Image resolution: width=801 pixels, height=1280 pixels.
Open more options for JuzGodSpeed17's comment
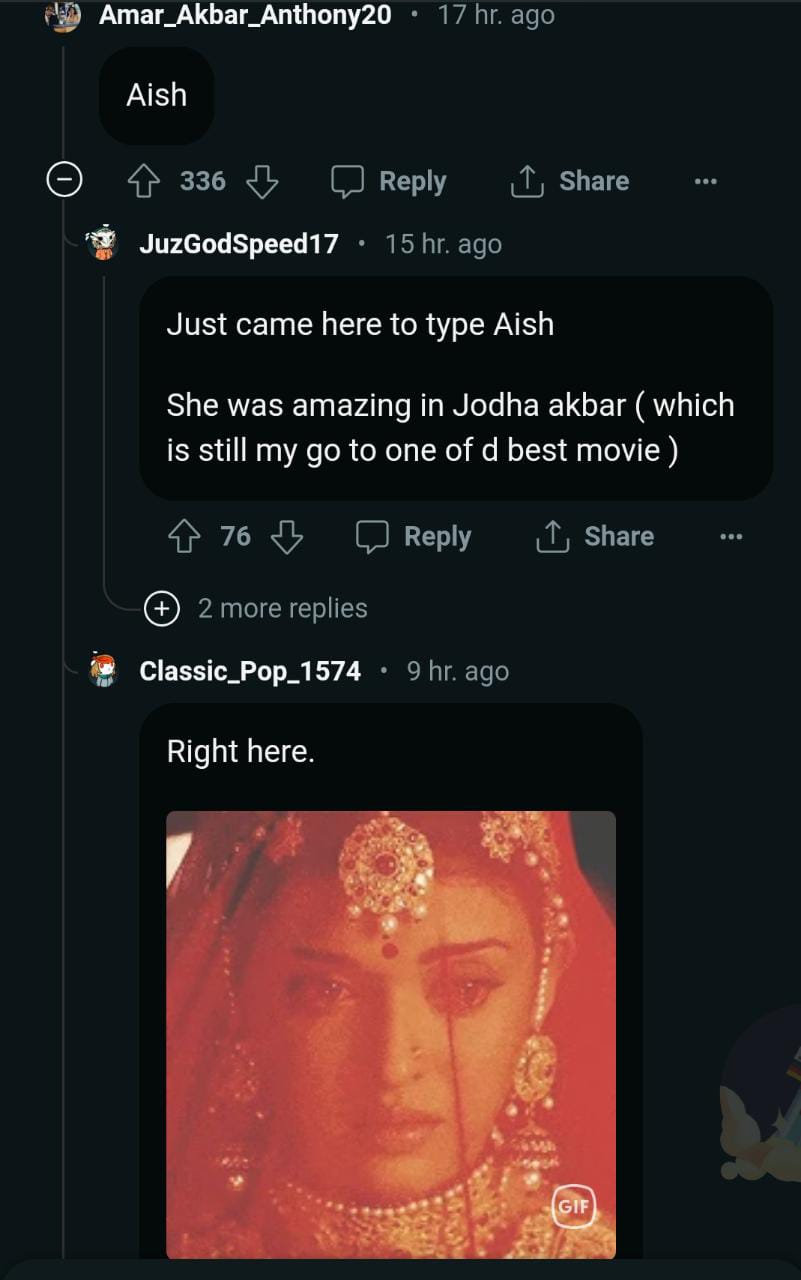point(731,537)
